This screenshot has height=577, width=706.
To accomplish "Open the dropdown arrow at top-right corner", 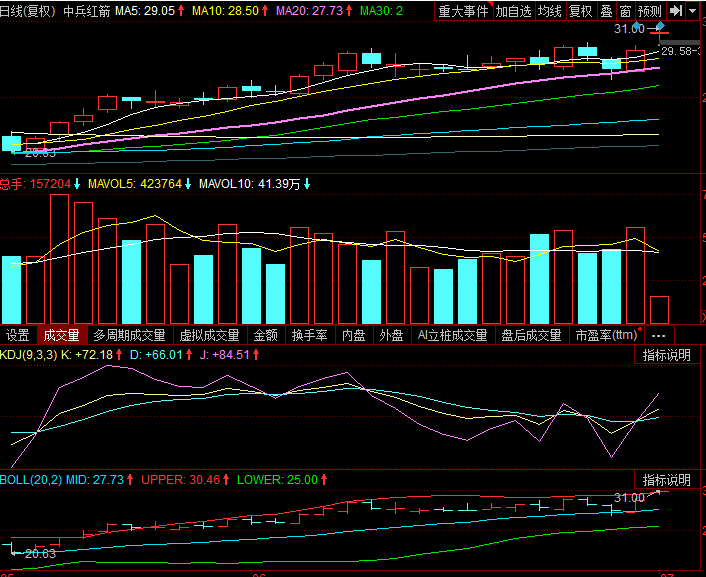I will pos(693,11).
